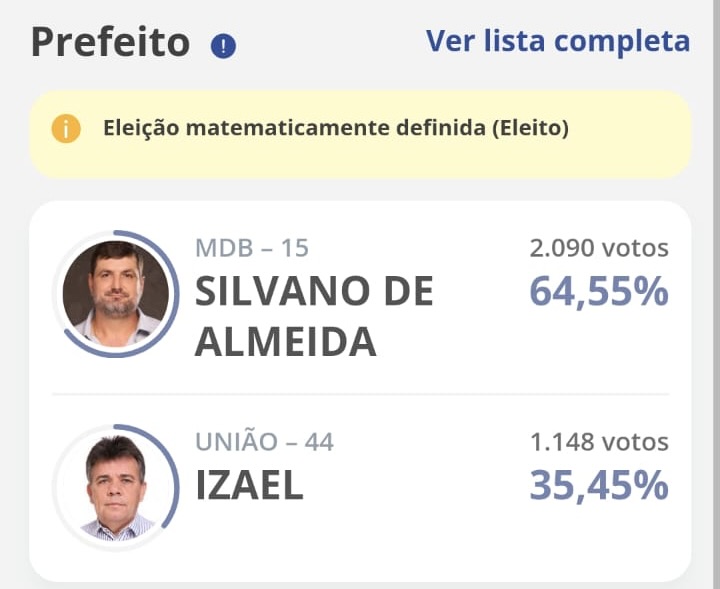Click the UNIÃO – 44 party label
Screen dimensions: 720x589
(264, 441)
